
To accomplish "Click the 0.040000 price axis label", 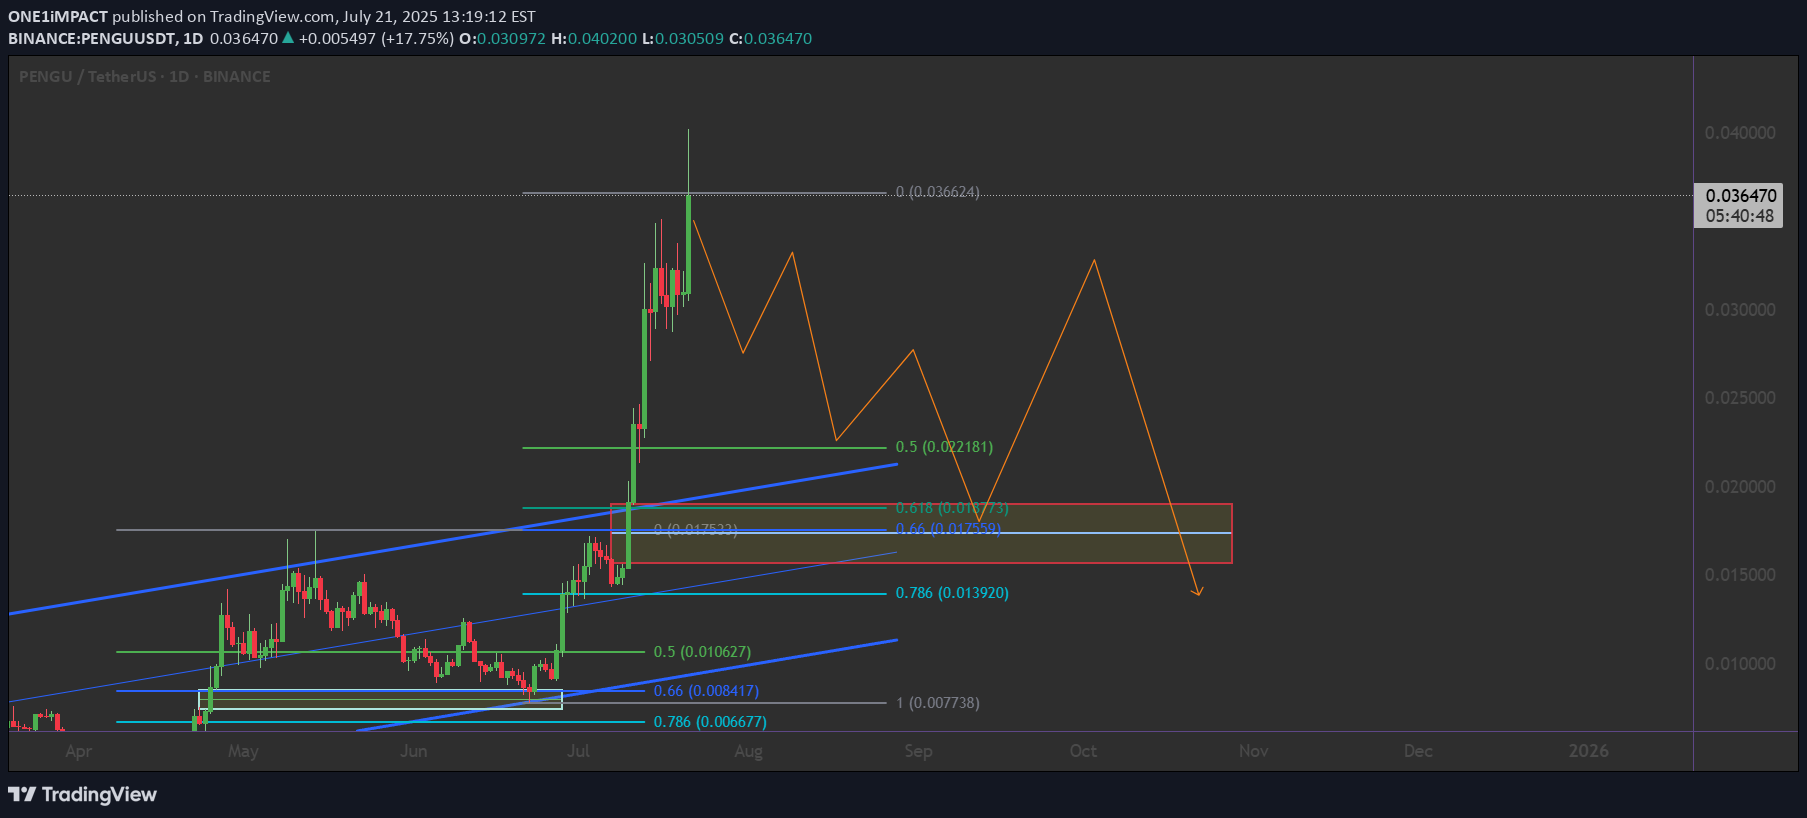I will tap(1740, 133).
